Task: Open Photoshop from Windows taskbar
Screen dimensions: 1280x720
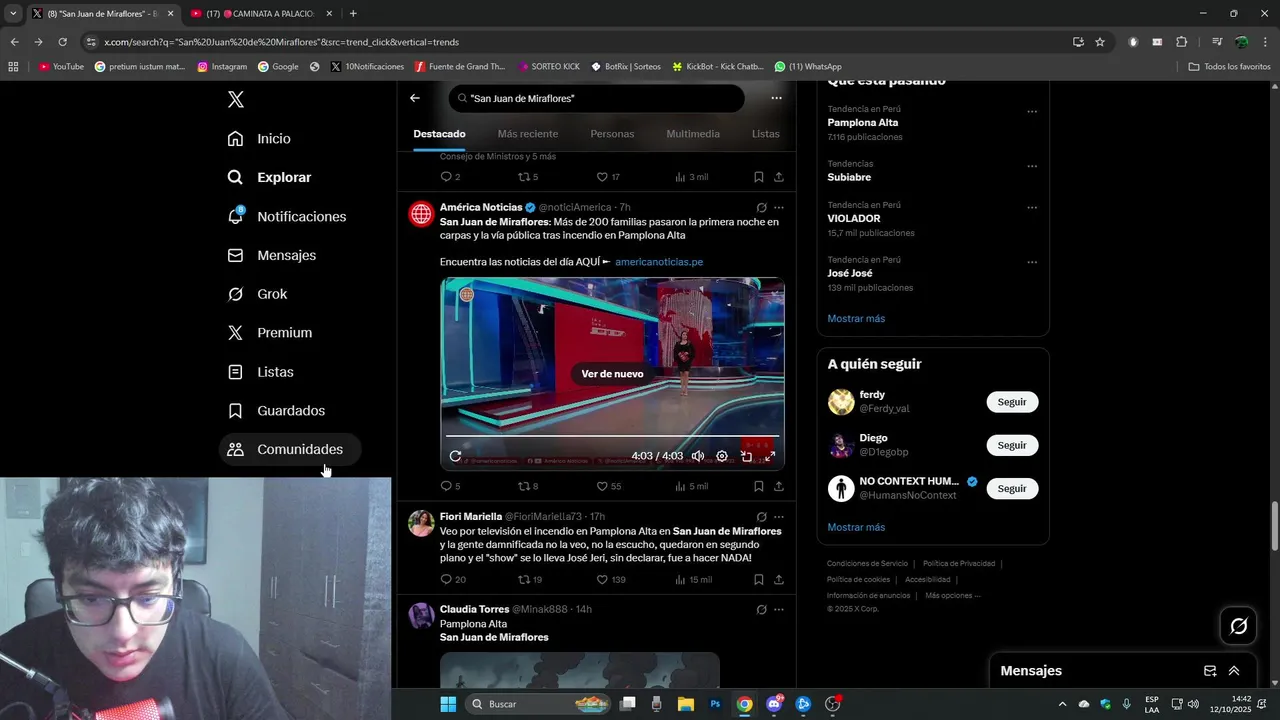Action: point(715,704)
